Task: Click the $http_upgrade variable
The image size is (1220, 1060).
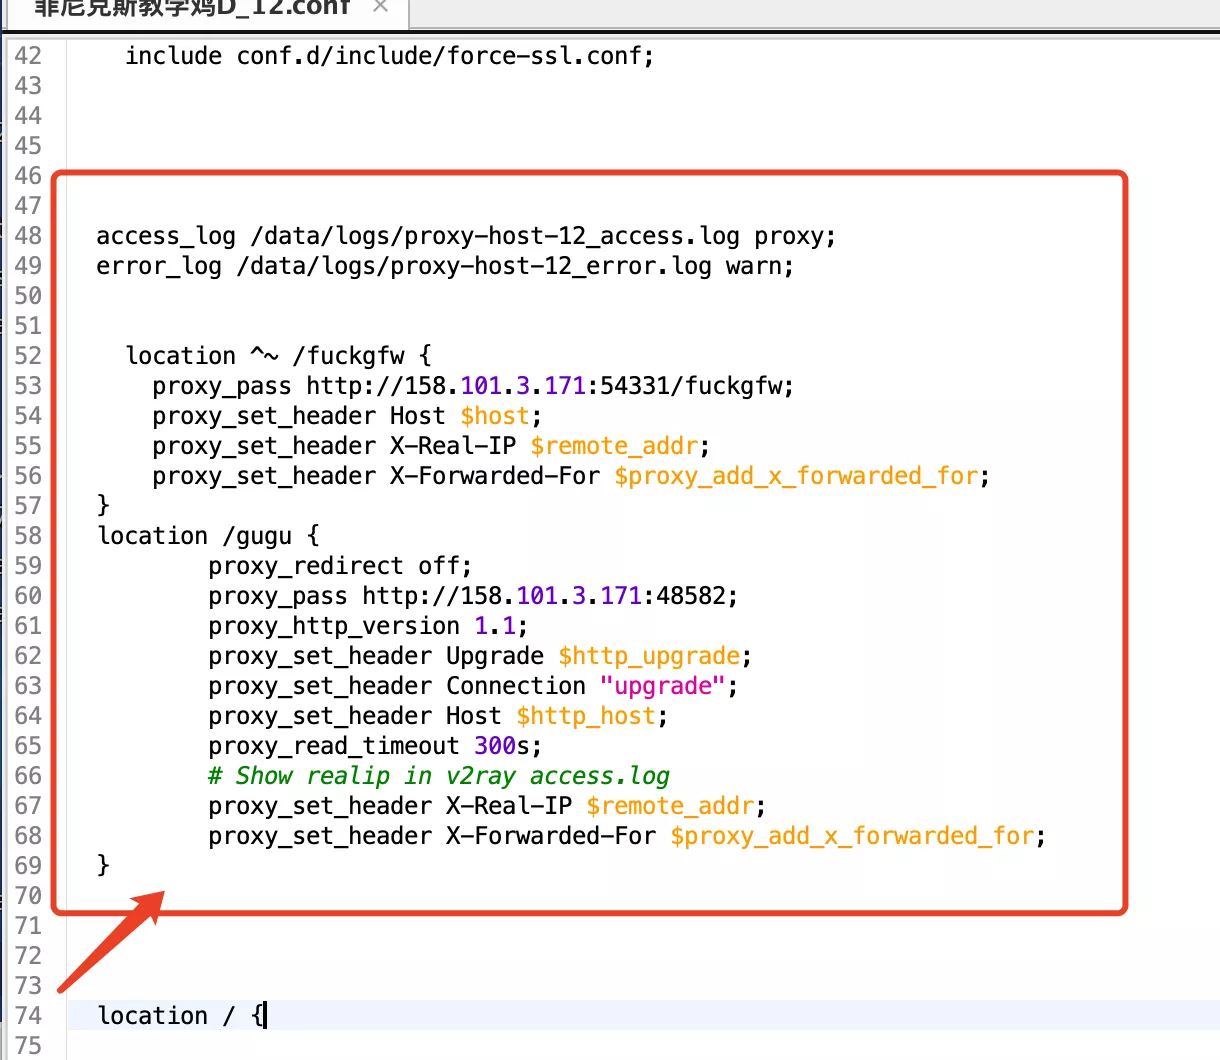Action: pos(649,656)
